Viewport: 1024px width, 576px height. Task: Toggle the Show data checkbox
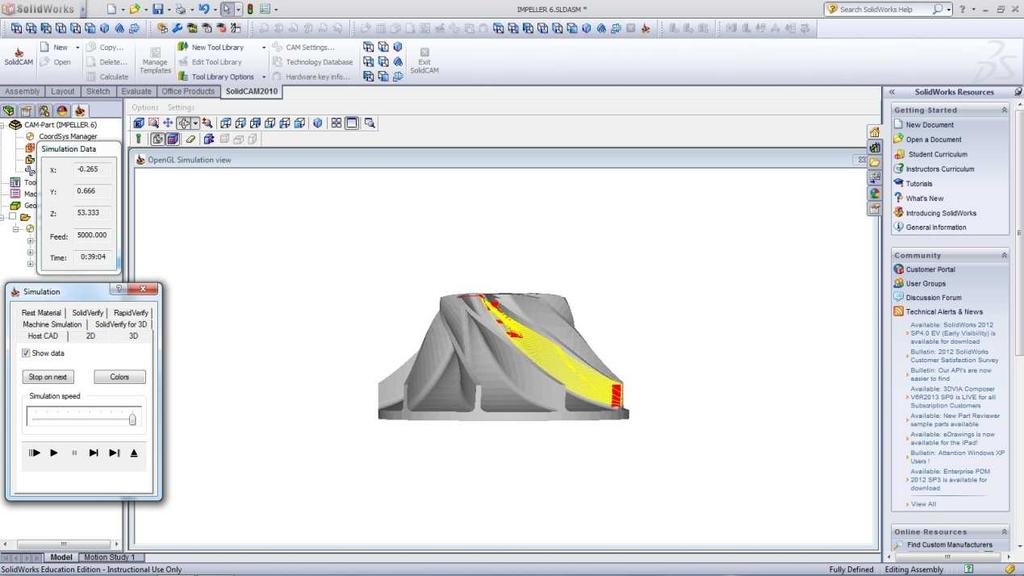(26, 353)
